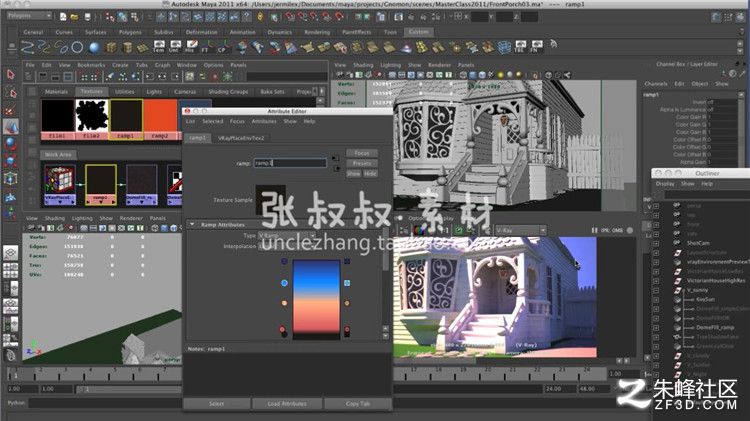Click the lock selection icon in the status line
This screenshot has width=750, height=421.
(x=260, y=17)
